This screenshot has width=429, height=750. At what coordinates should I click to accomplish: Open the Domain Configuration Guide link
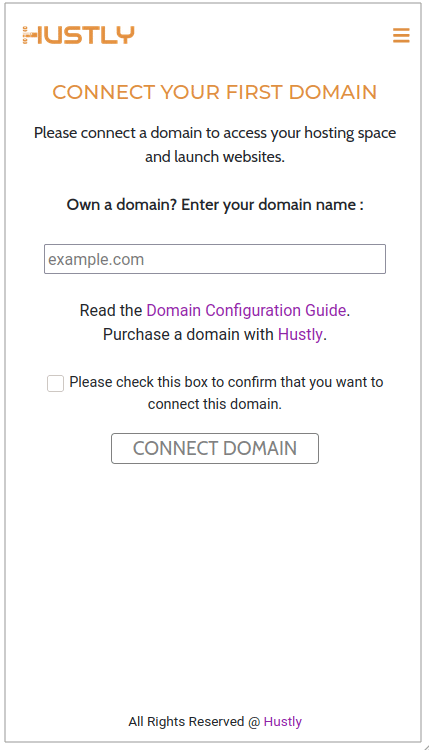point(246,310)
